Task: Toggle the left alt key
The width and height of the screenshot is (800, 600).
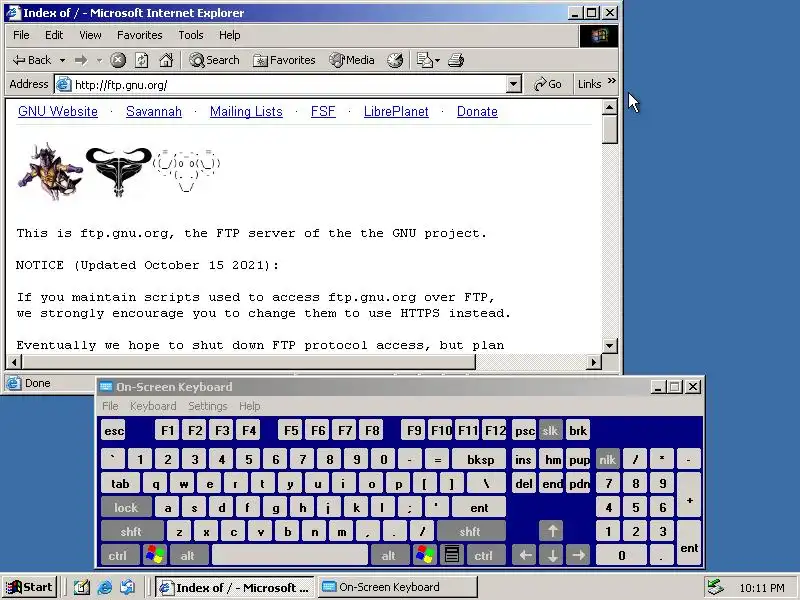Action: click(x=188, y=556)
